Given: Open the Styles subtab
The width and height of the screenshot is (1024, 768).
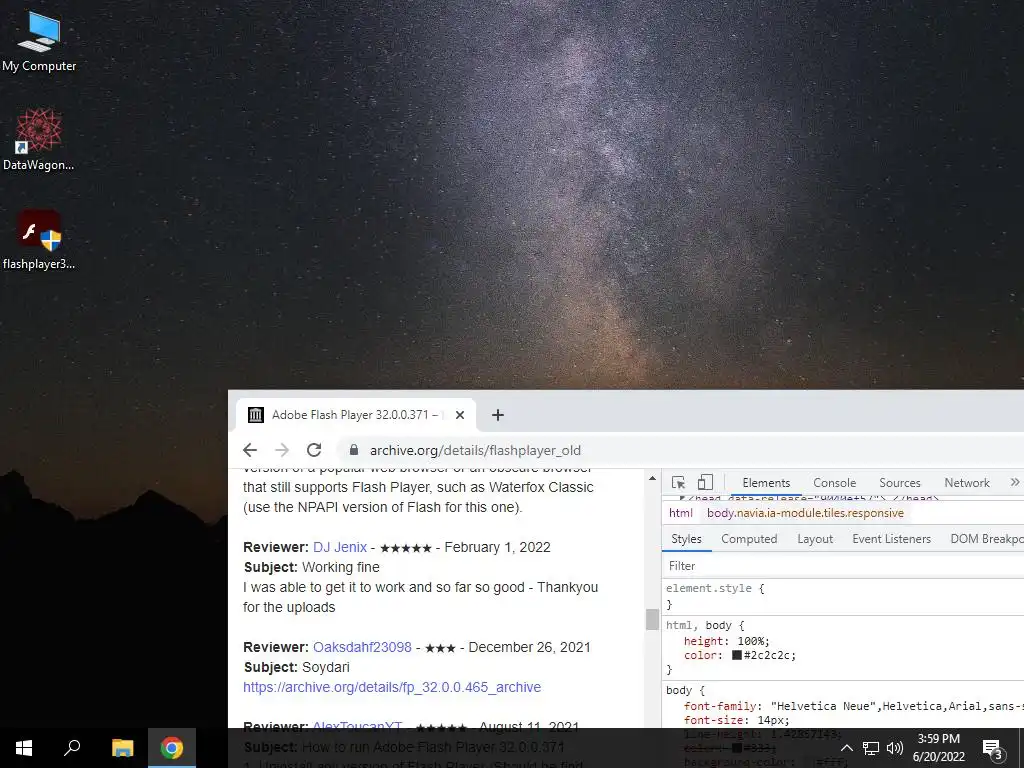Looking at the screenshot, I should [686, 539].
